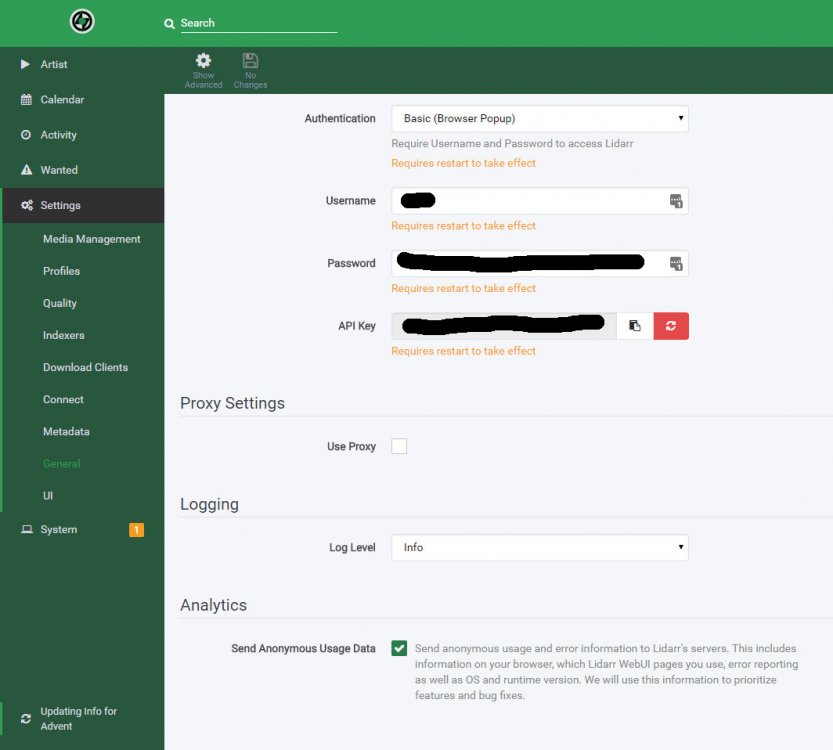Open Media Management settings

click(91, 239)
